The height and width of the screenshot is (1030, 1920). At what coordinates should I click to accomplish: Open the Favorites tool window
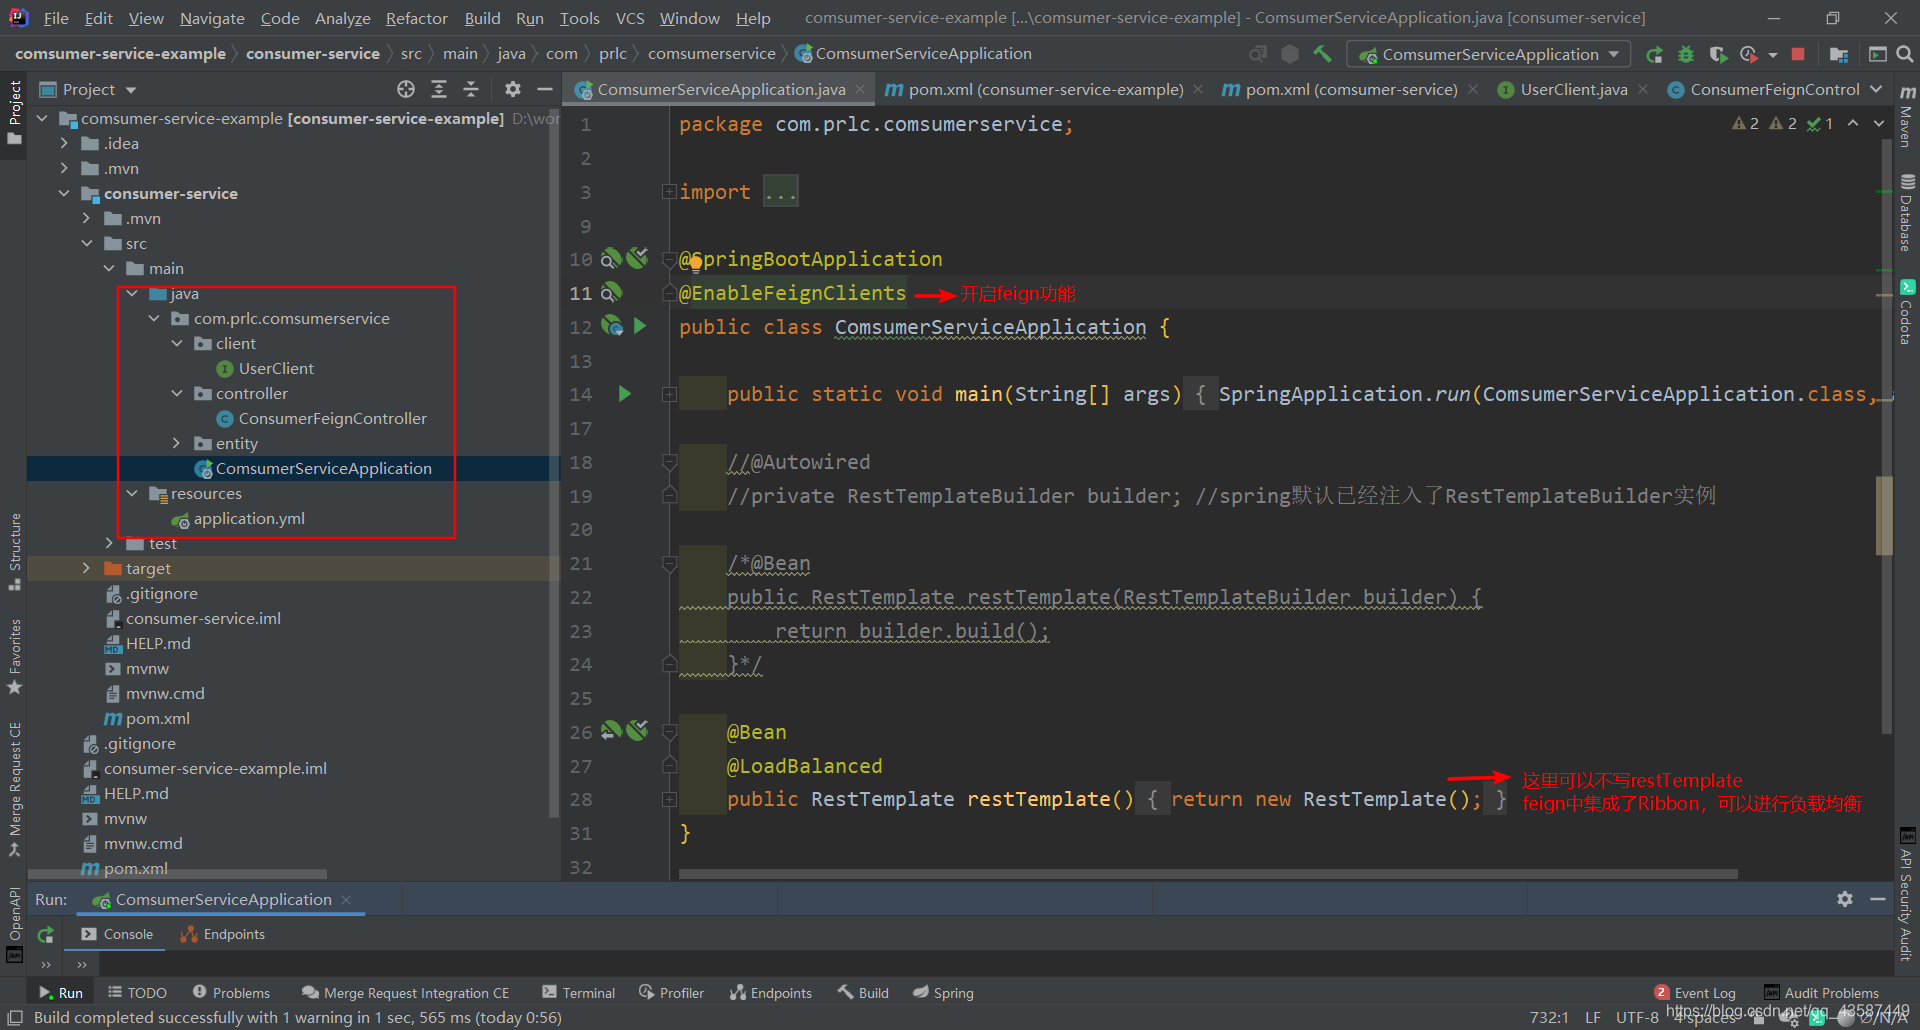click(x=15, y=657)
